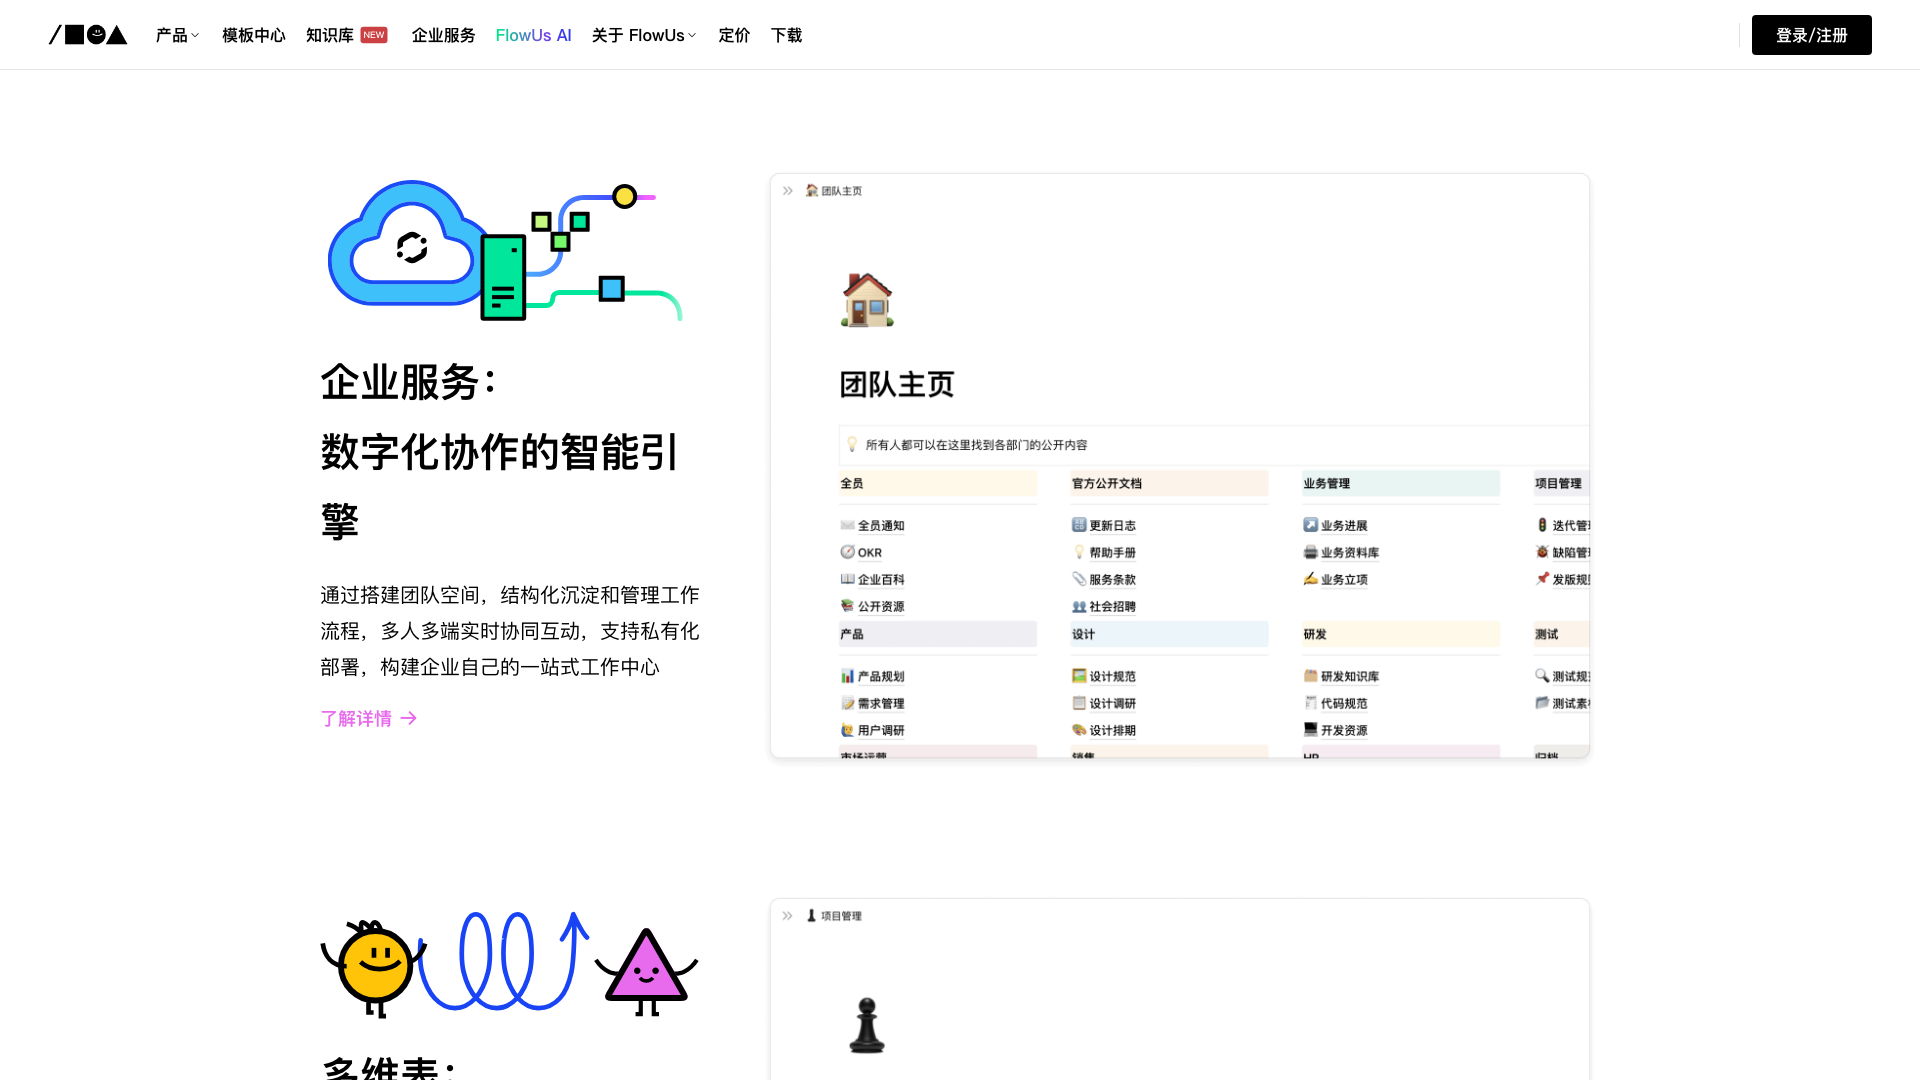The image size is (1920, 1080).
Task: Open 设计规范 entry
Action: click(1104, 676)
